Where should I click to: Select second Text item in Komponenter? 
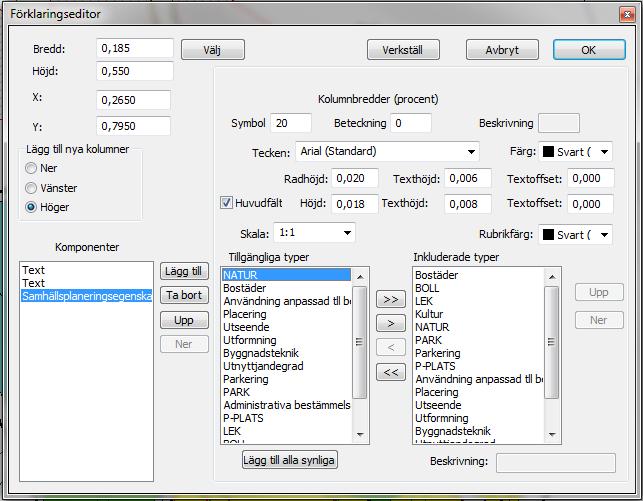[86, 283]
